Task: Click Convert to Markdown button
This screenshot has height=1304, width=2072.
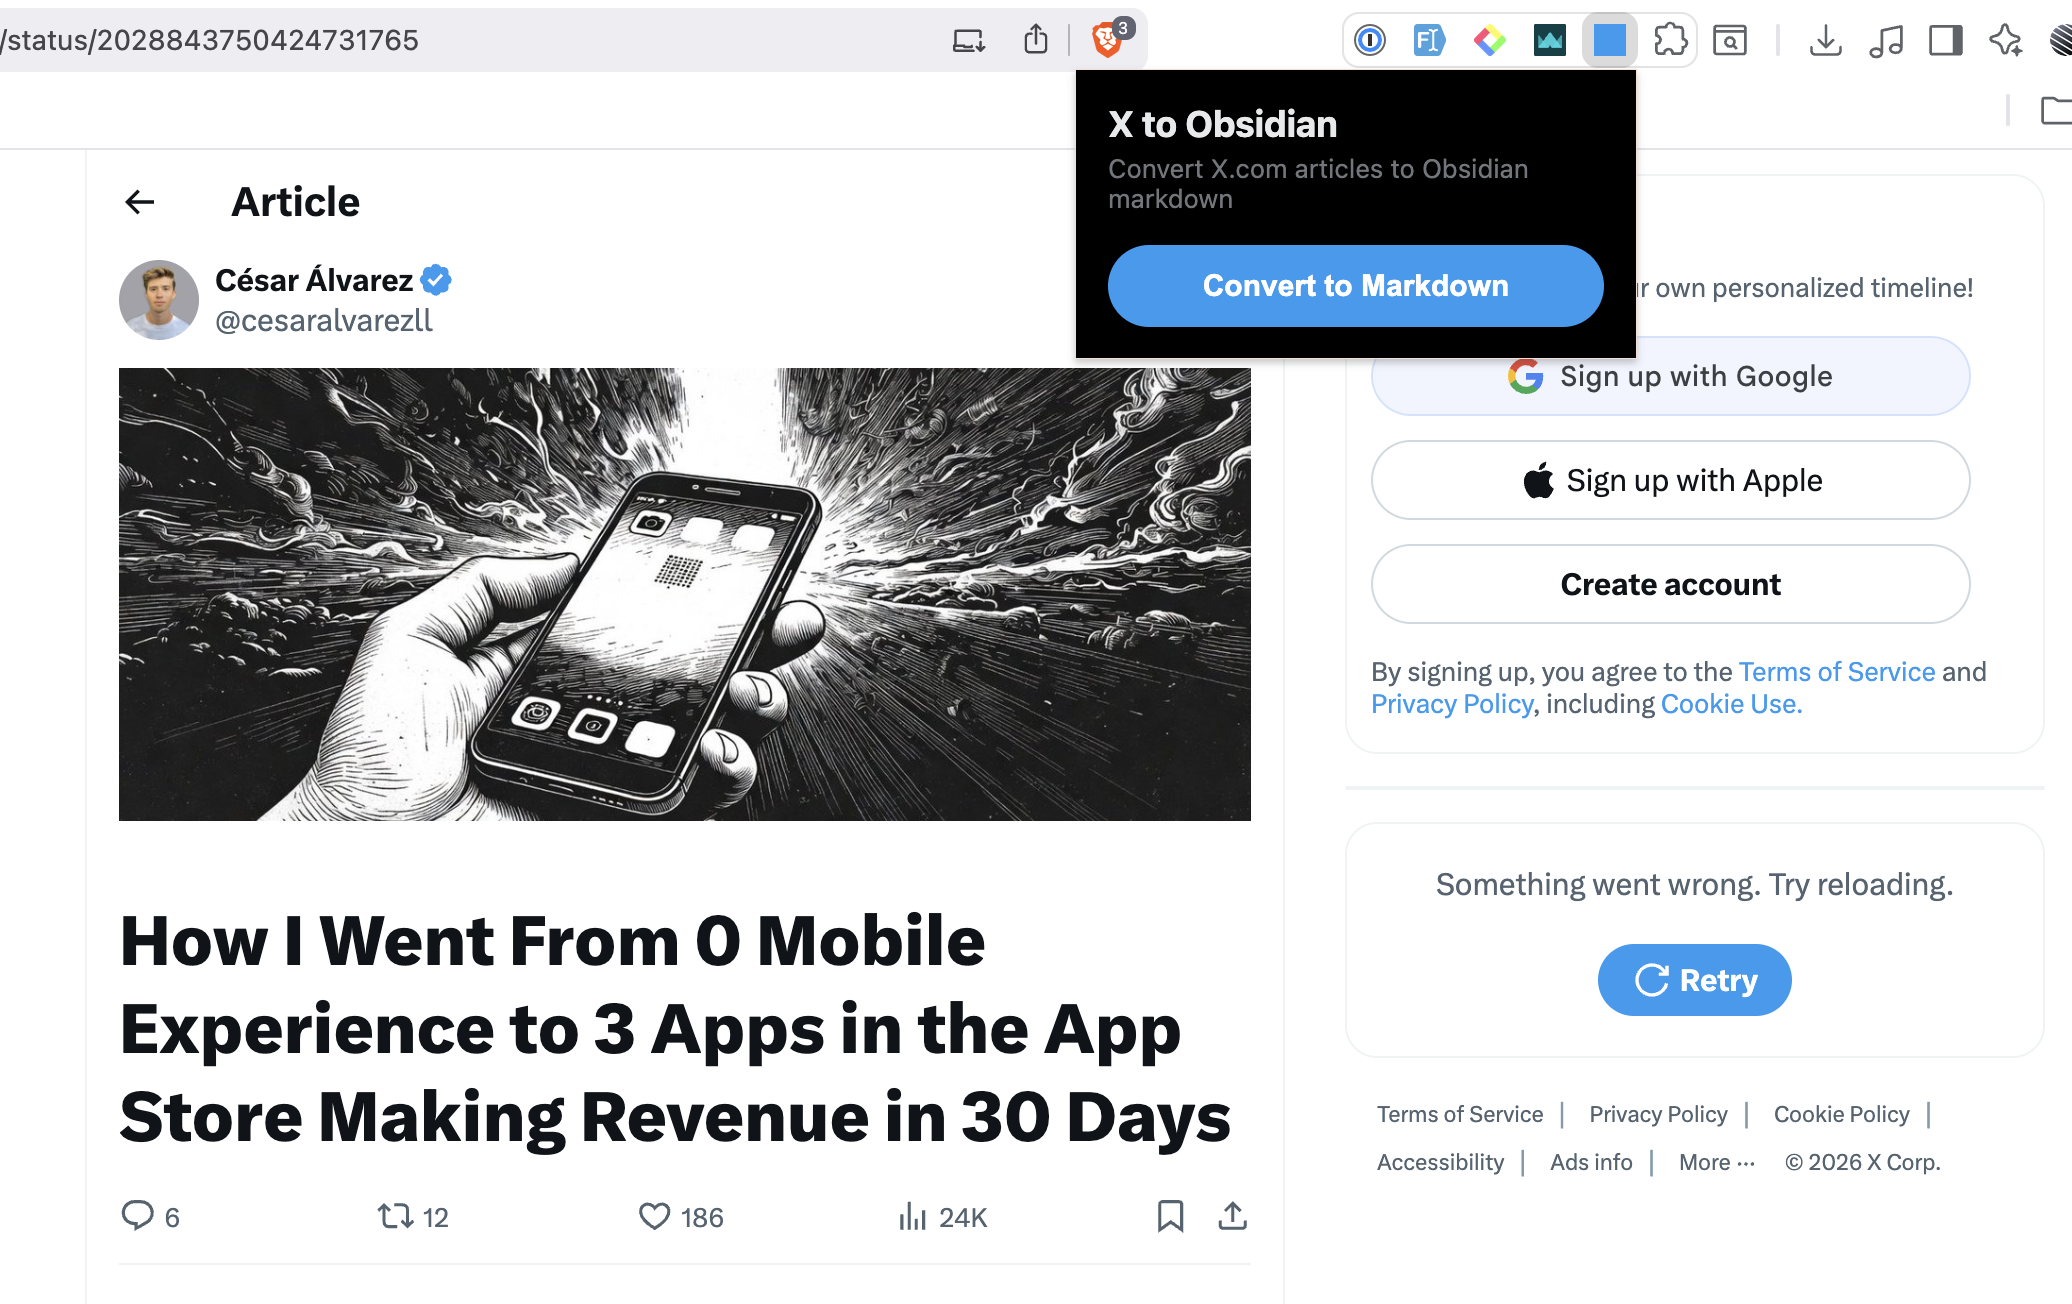Action: click(x=1355, y=286)
